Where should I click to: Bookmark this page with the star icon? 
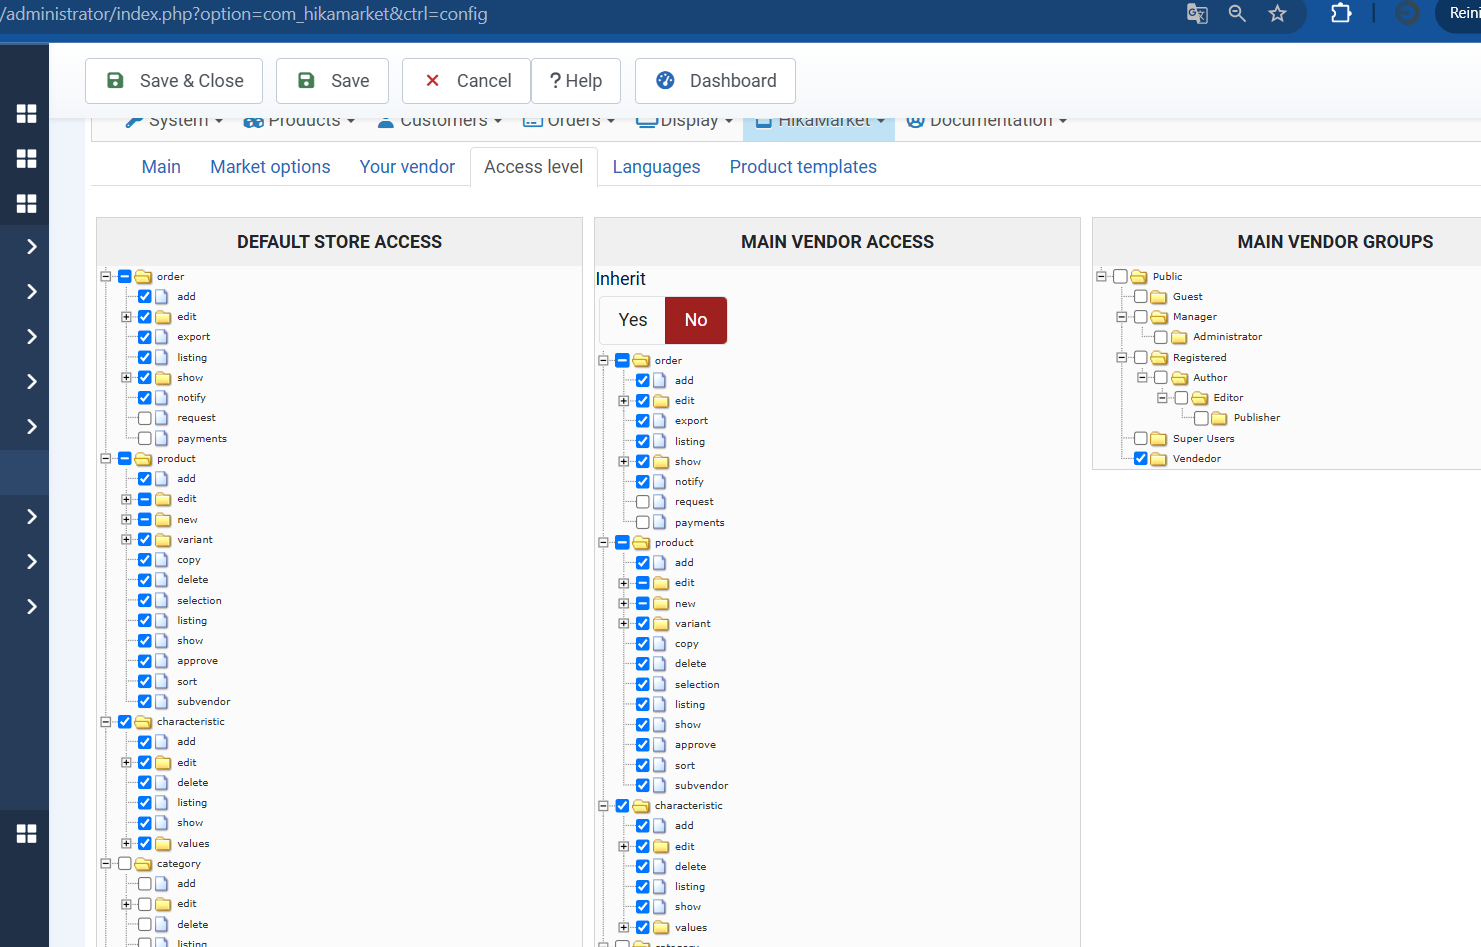(1277, 14)
